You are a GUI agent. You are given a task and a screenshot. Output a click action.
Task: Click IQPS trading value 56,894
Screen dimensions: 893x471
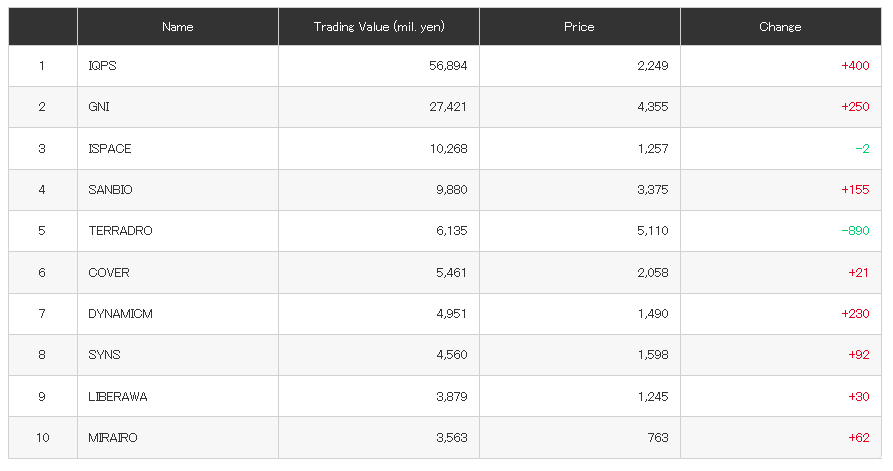coord(448,66)
